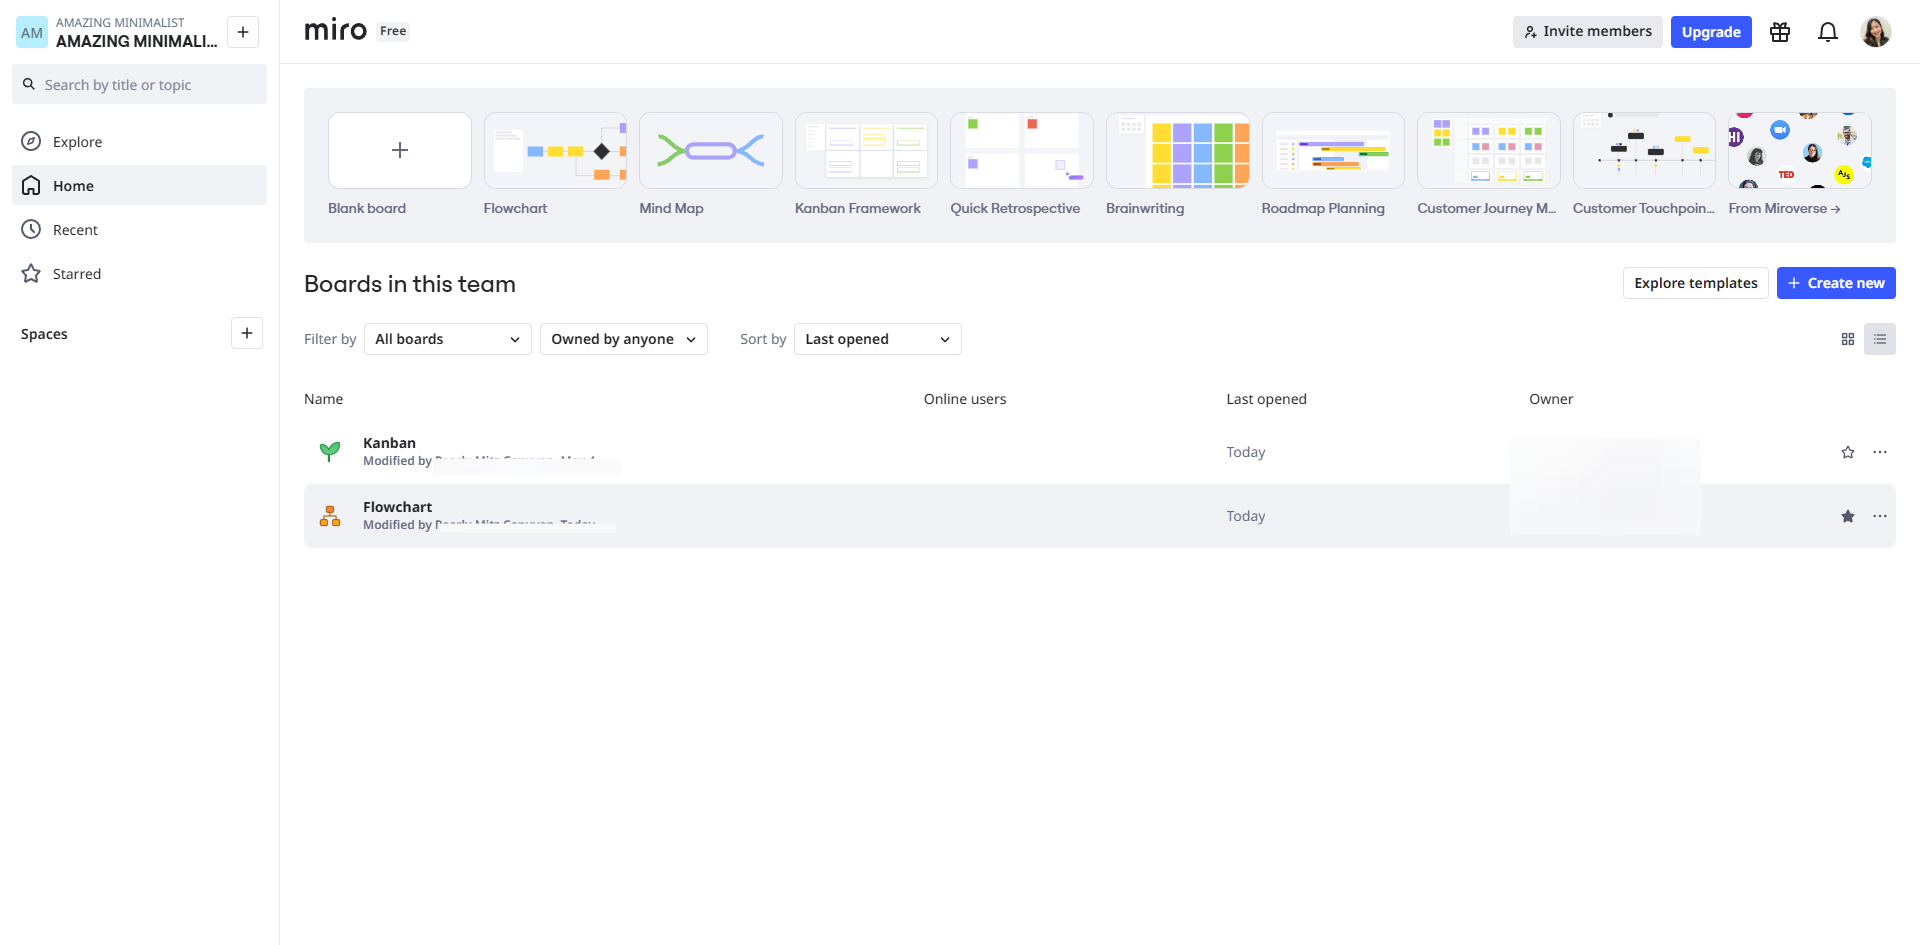
Task: Open more options for Kanban board
Action: pyautogui.click(x=1880, y=452)
